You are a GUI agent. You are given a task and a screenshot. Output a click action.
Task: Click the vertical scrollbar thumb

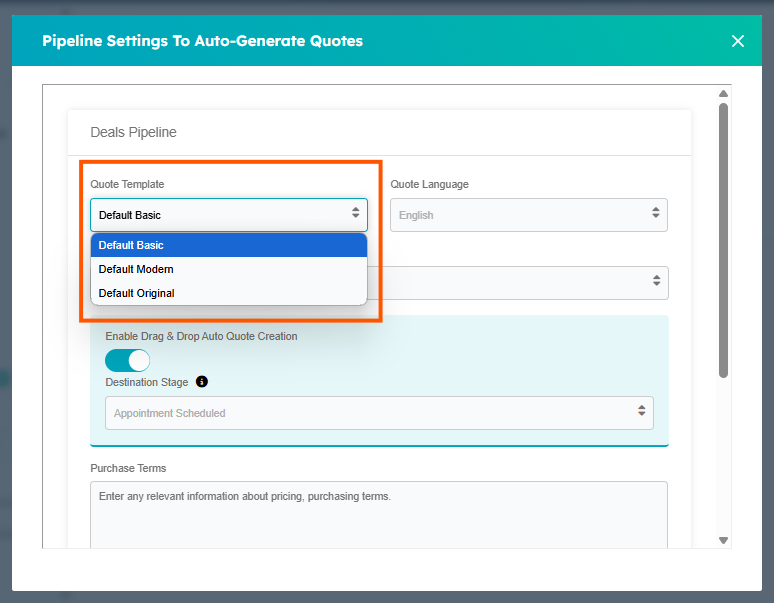point(723,240)
